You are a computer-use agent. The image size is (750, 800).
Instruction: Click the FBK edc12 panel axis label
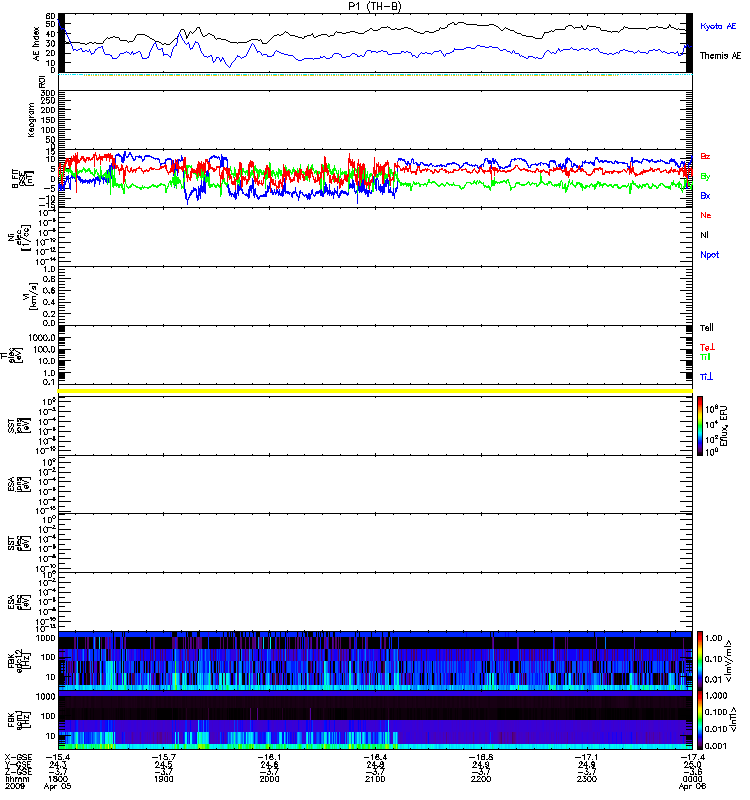click(x=17, y=660)
